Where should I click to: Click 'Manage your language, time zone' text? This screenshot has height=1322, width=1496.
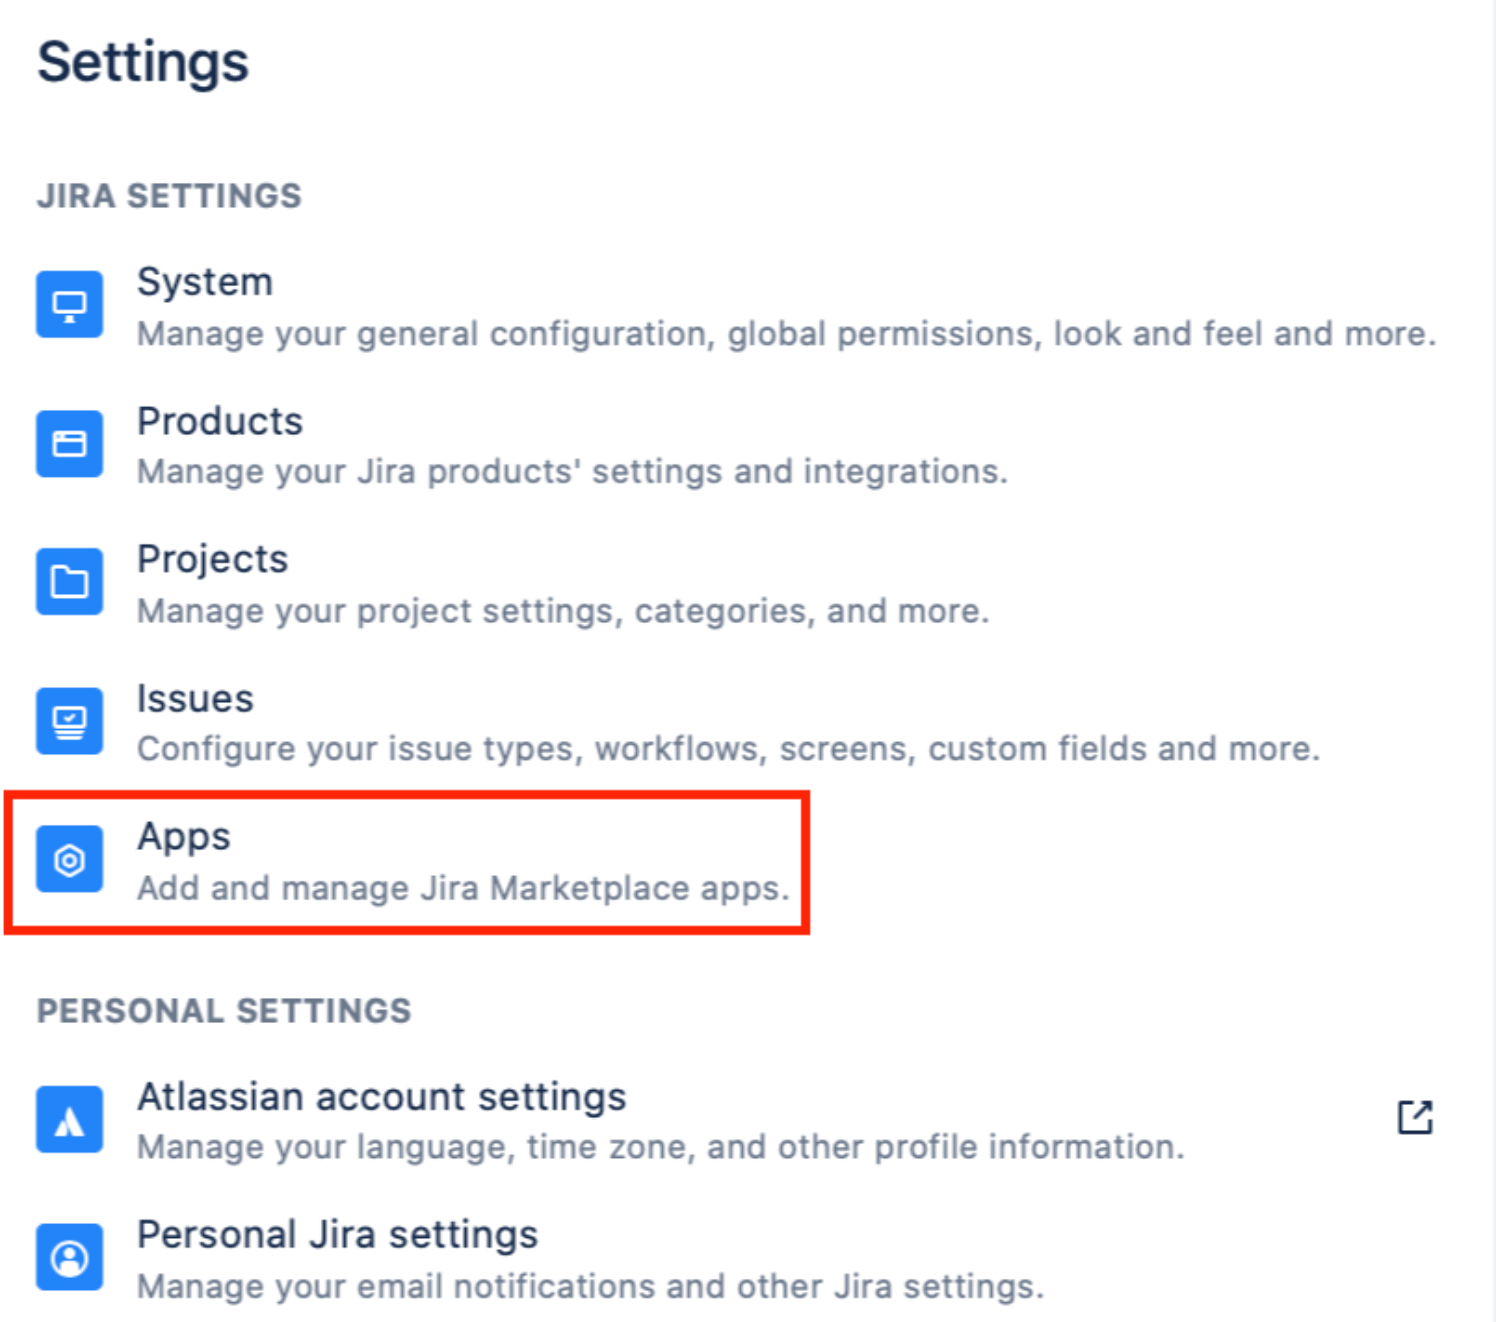[660, 1147]
